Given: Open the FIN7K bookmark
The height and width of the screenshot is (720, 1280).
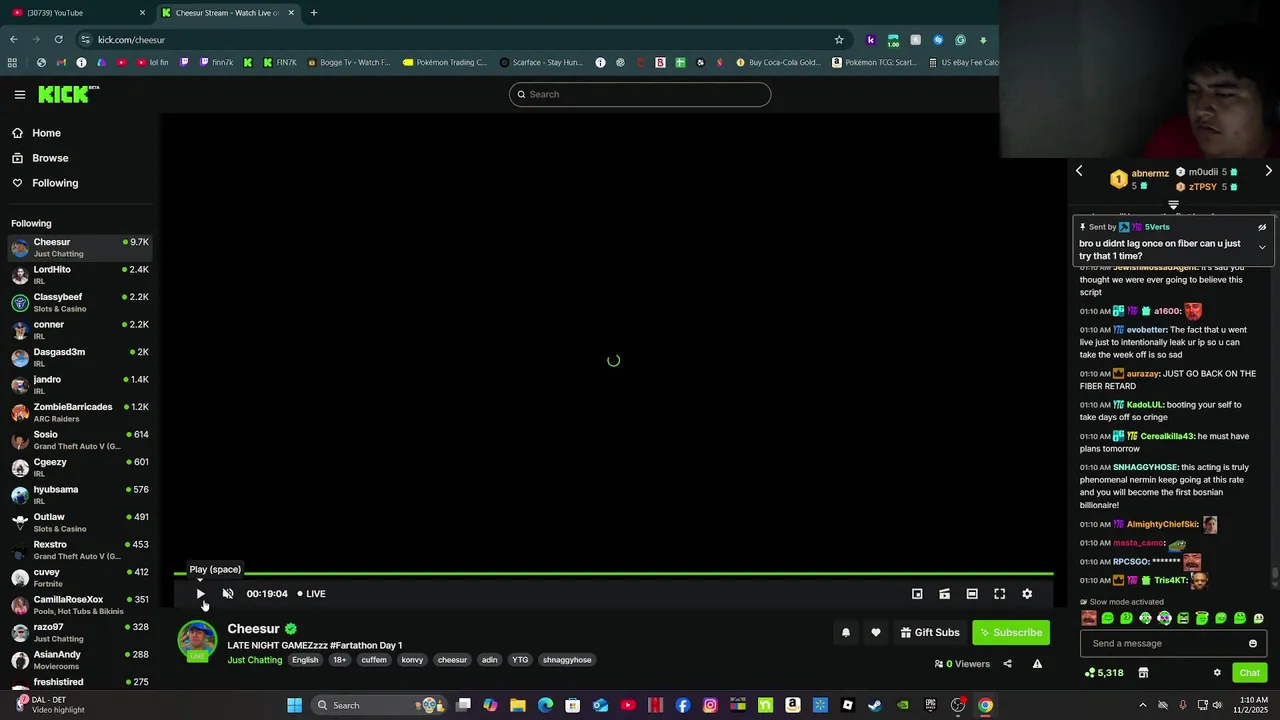Looking at the screenshot, I should pos(279,62).
